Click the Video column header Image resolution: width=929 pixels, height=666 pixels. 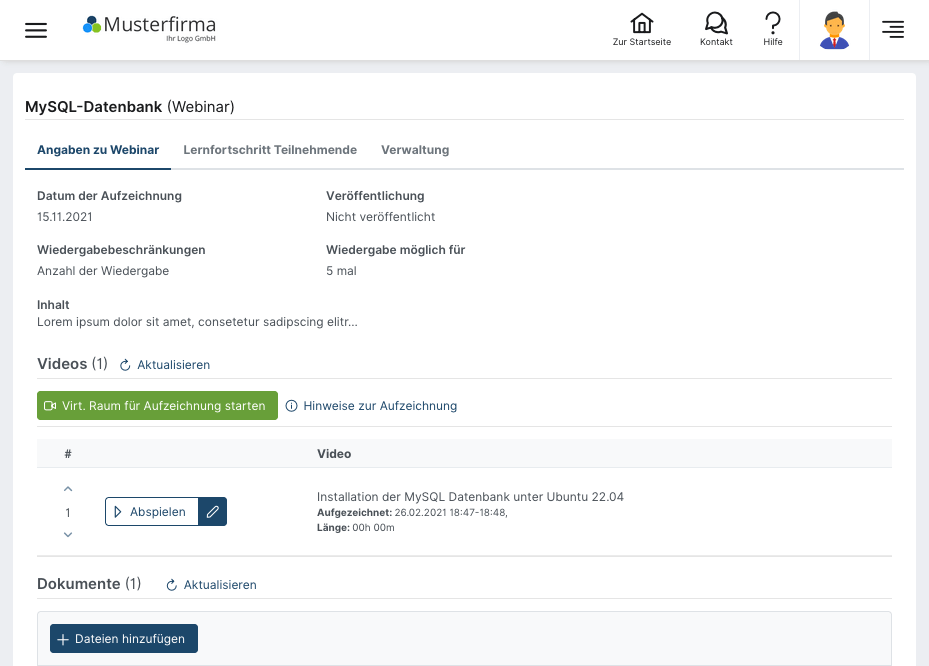coord(334,454)
